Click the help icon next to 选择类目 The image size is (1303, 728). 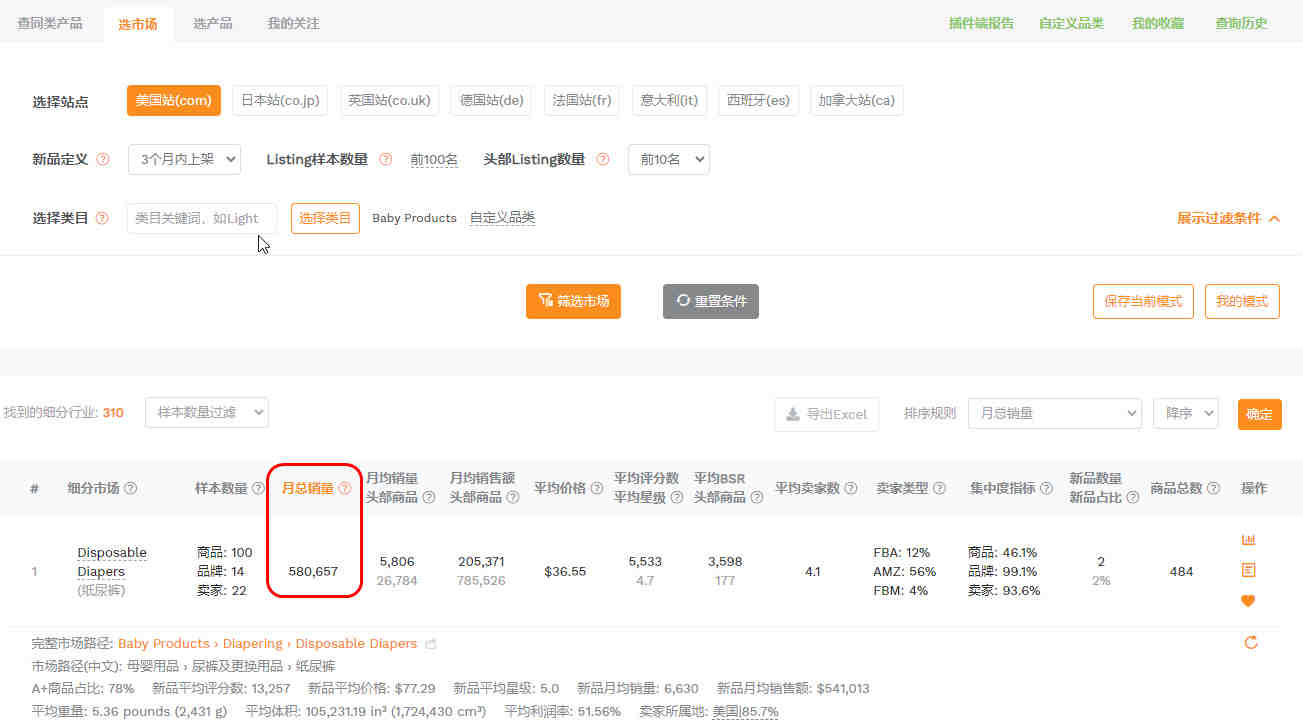pyautogui.click(x=102, y=218)
